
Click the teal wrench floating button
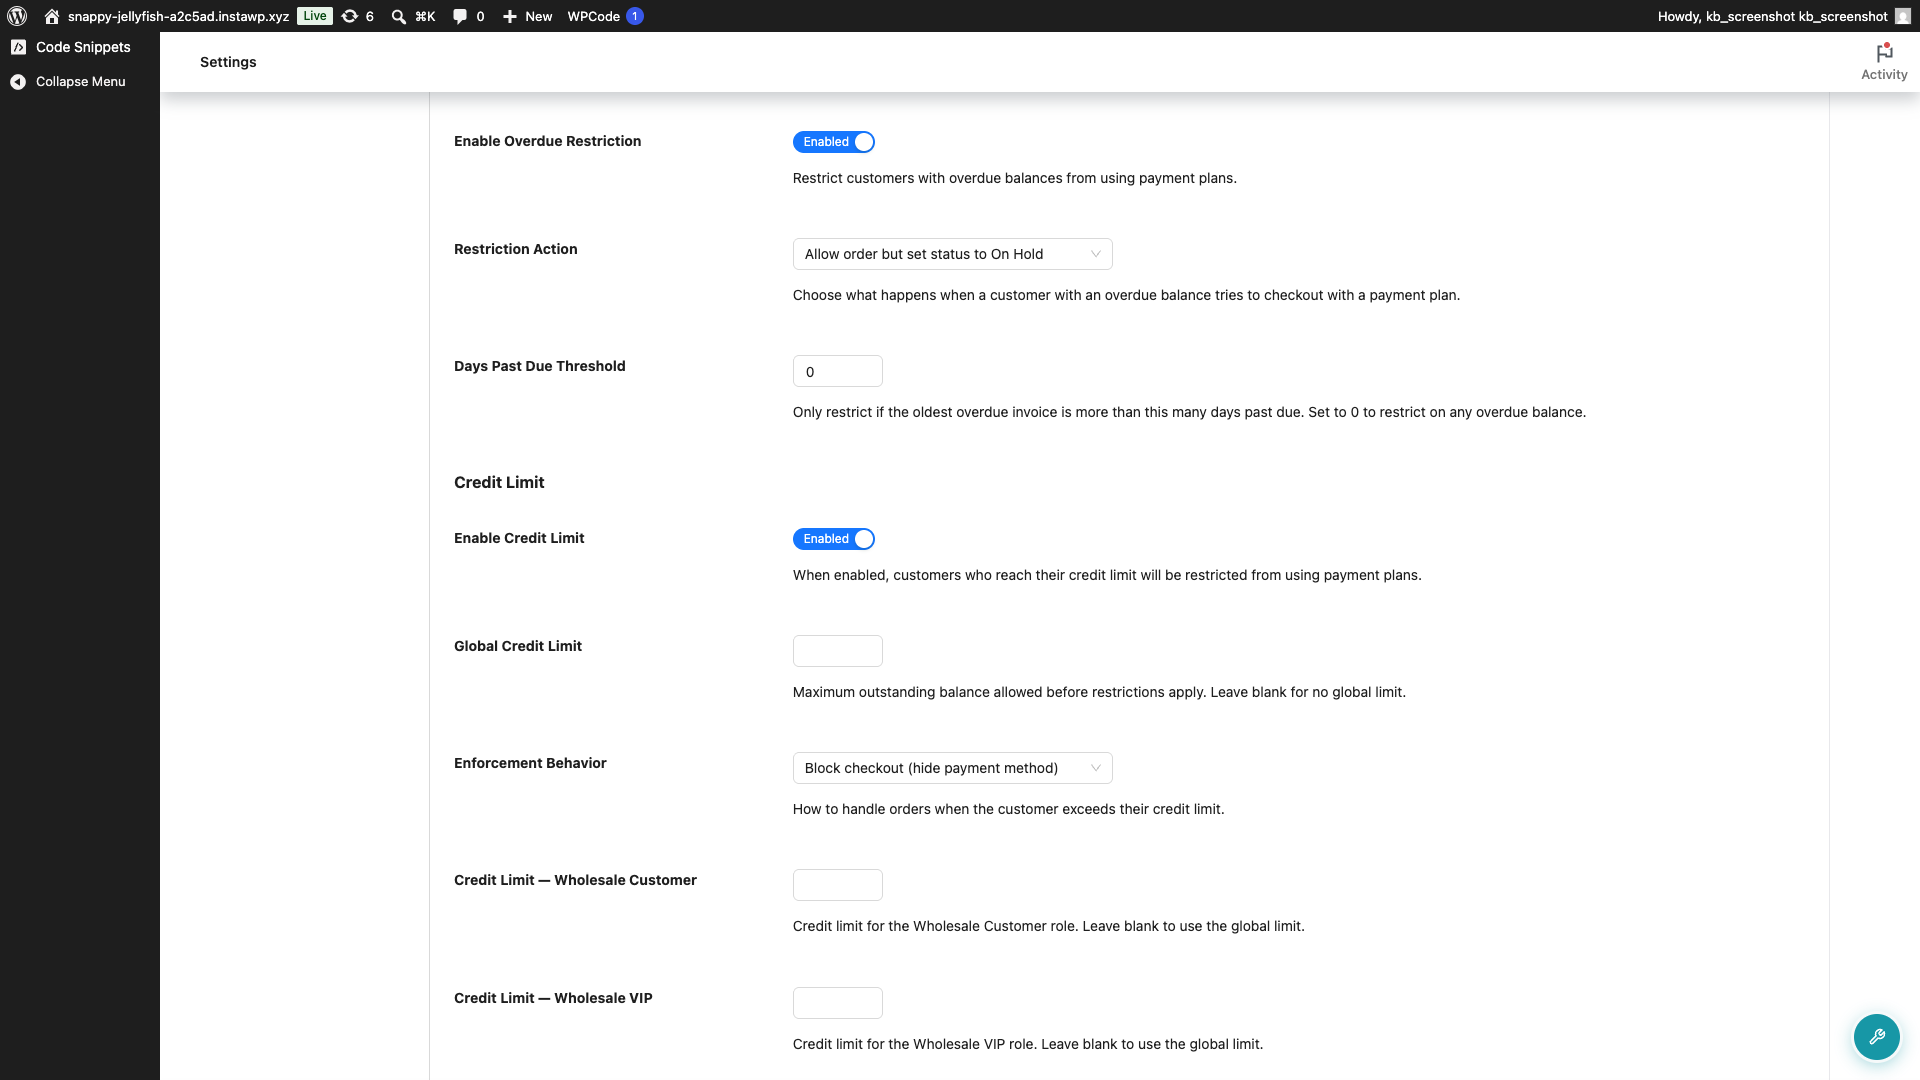point(1877,1037)
